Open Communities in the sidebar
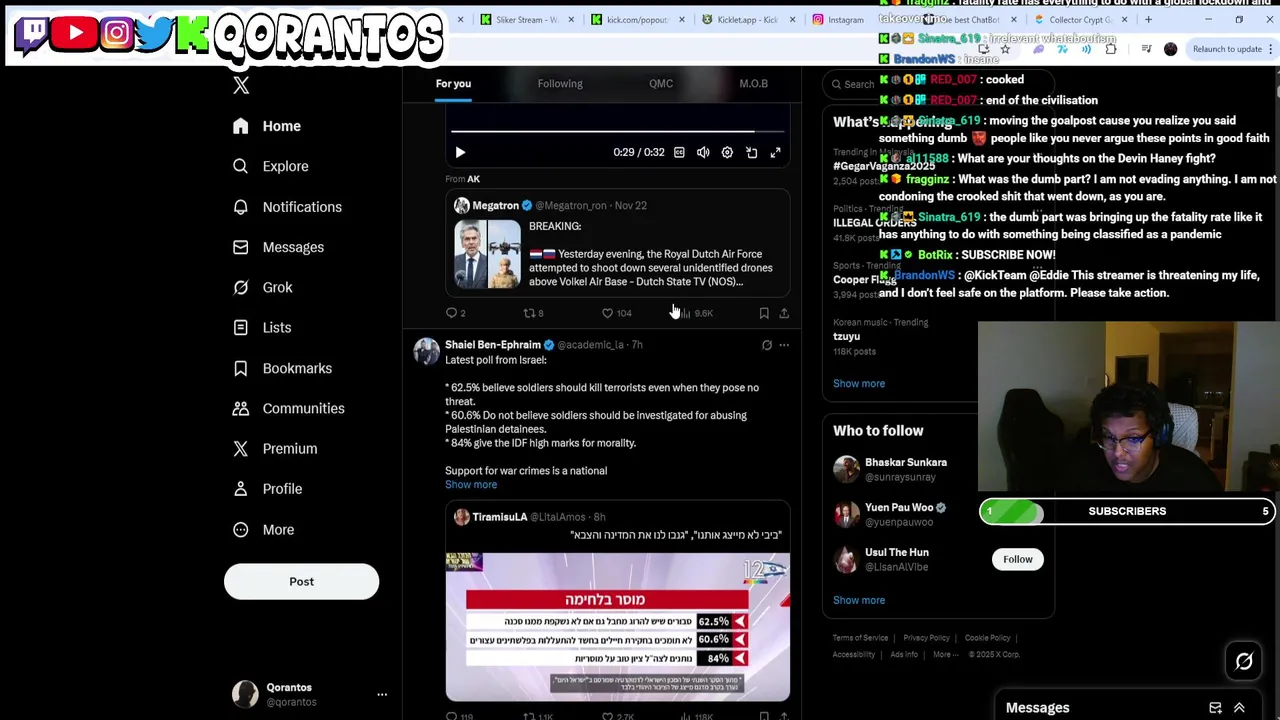 click(288, 408)
